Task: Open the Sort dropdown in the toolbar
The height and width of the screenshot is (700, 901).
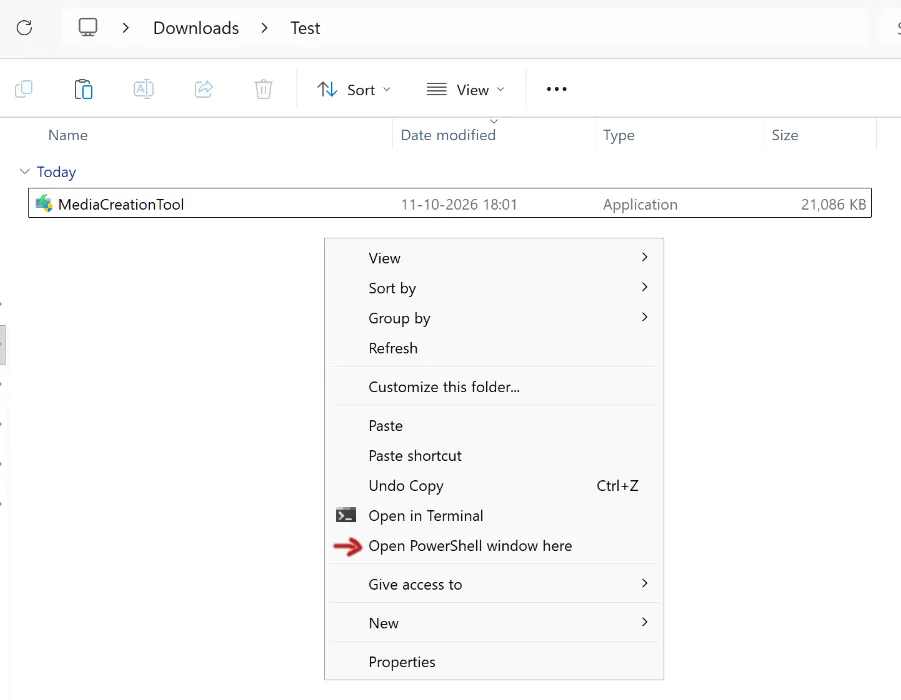Action: [x=354, y=90]
